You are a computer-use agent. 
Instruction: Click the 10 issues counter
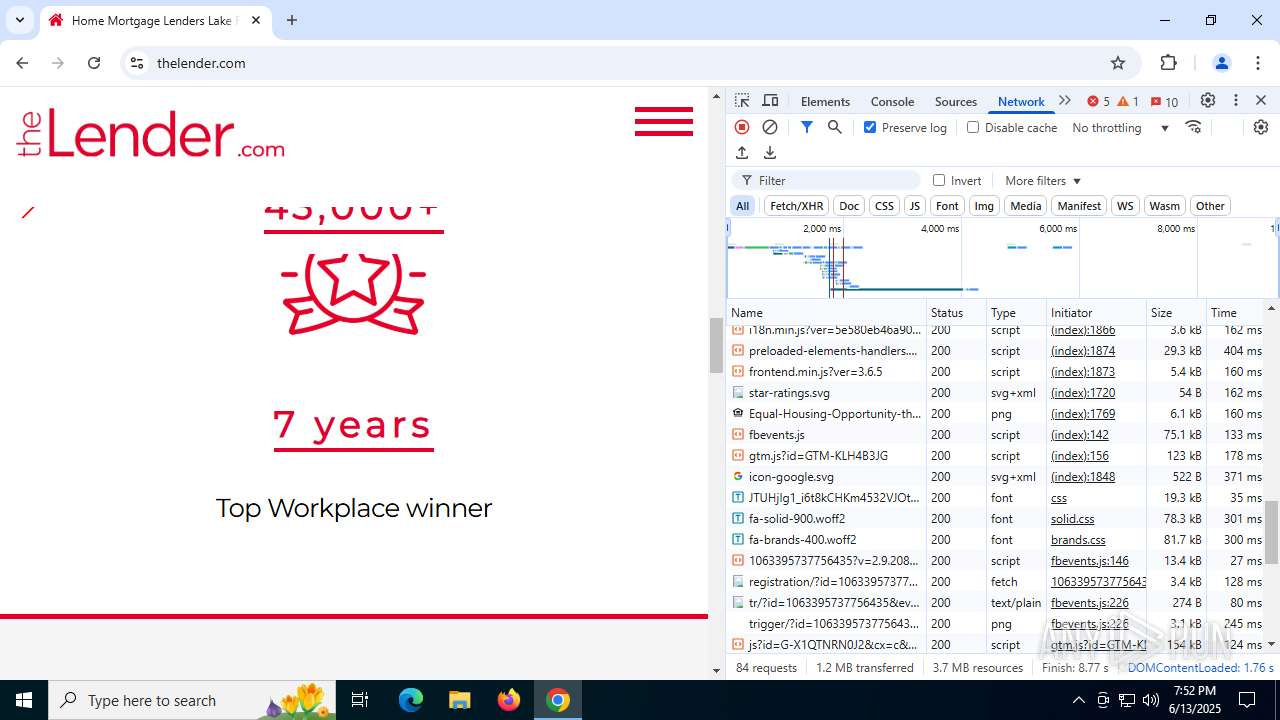click(x=1164, y=101)
